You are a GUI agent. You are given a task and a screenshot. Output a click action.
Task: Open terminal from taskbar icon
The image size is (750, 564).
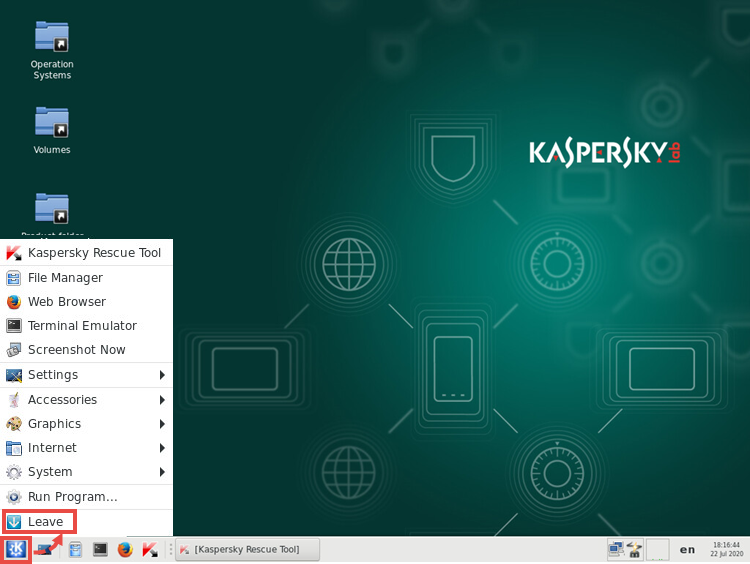point(100,550)
